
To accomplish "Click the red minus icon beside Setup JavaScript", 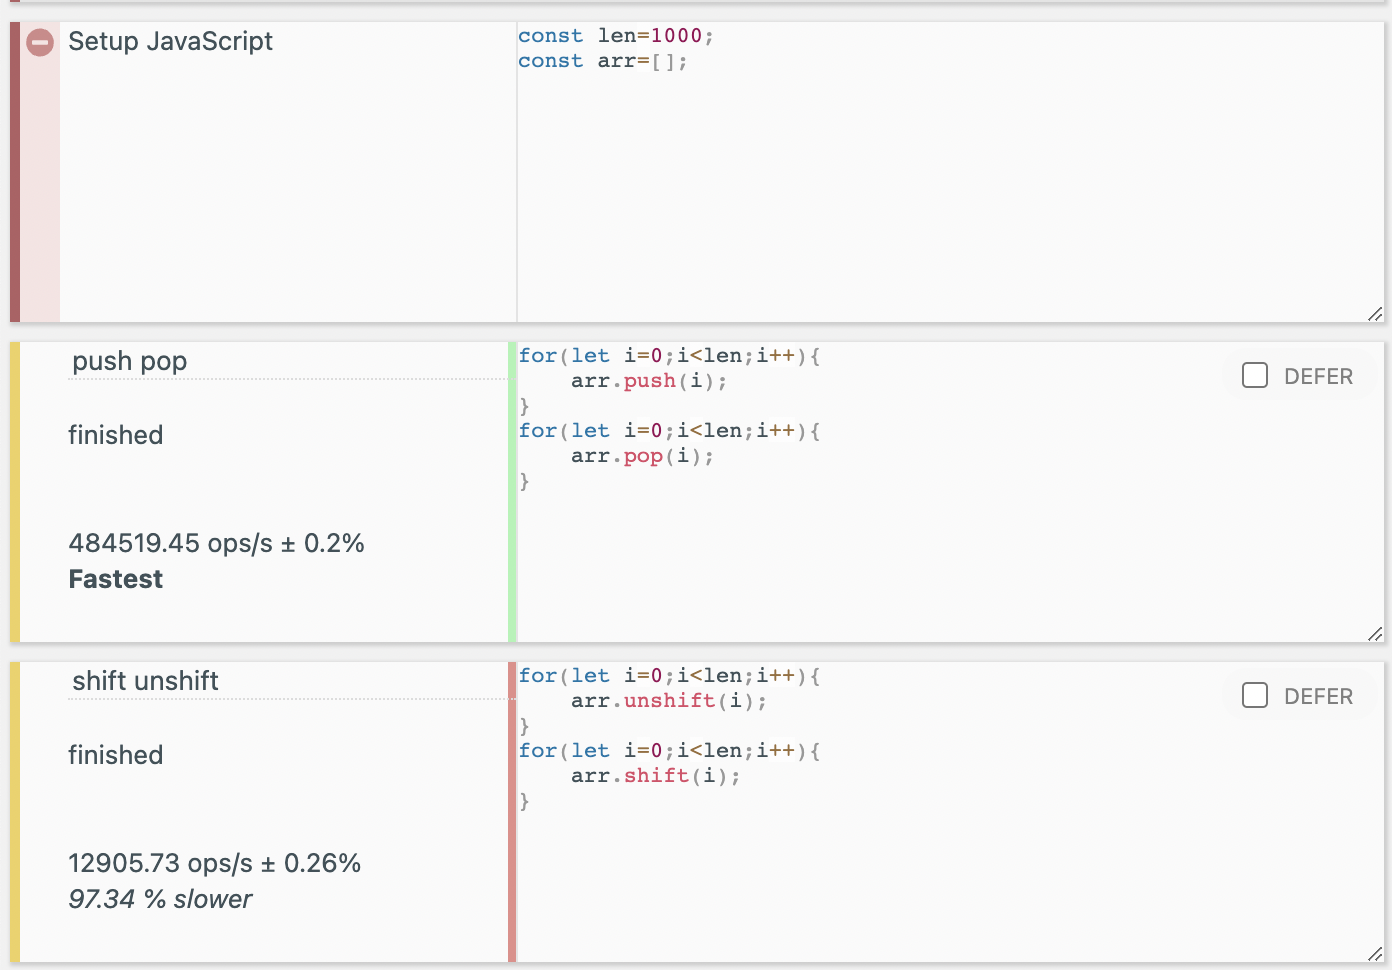I will click(x=40, y=43).
